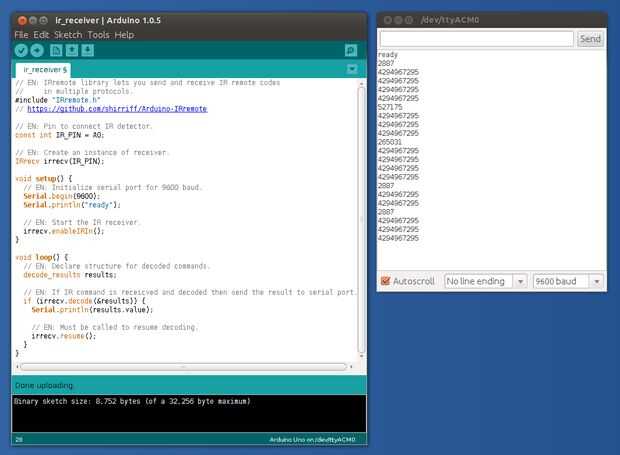Save the sketch with the Save icon

tap(88, 50)
